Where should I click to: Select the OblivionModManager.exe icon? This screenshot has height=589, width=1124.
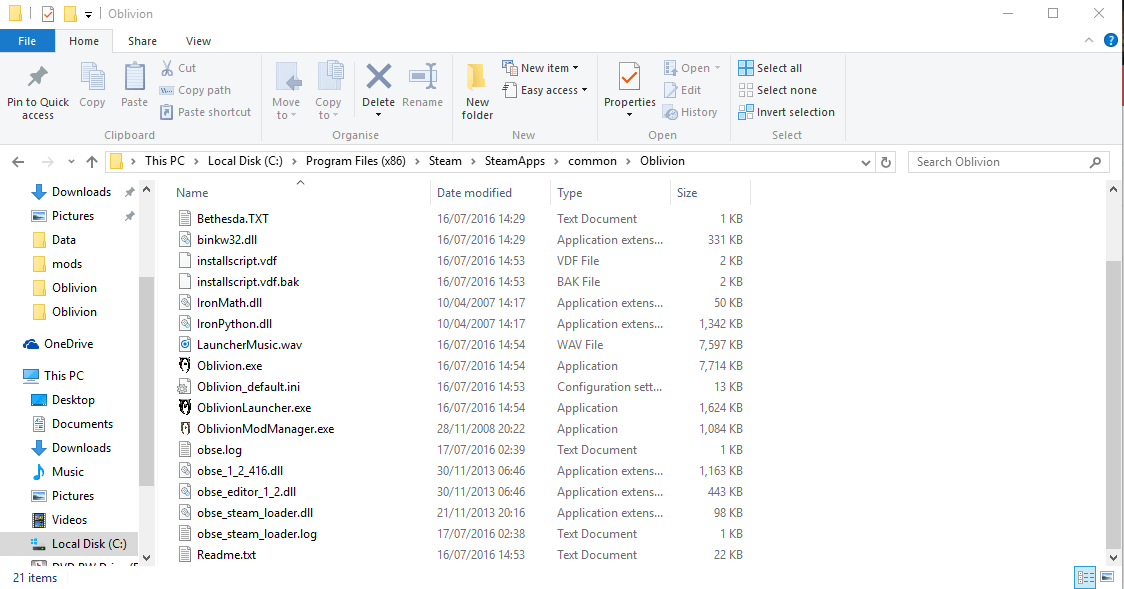tap(185, 428)
